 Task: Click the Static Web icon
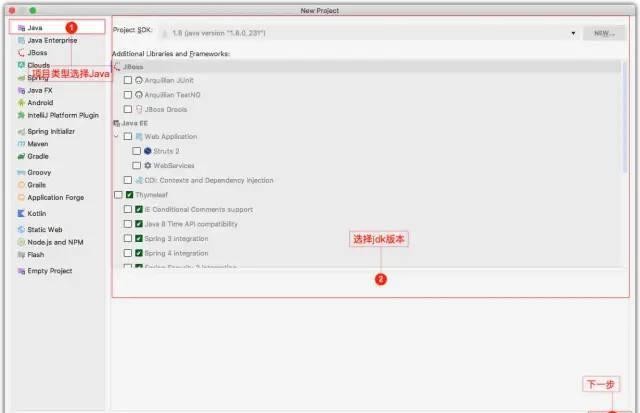pos(21,230)
